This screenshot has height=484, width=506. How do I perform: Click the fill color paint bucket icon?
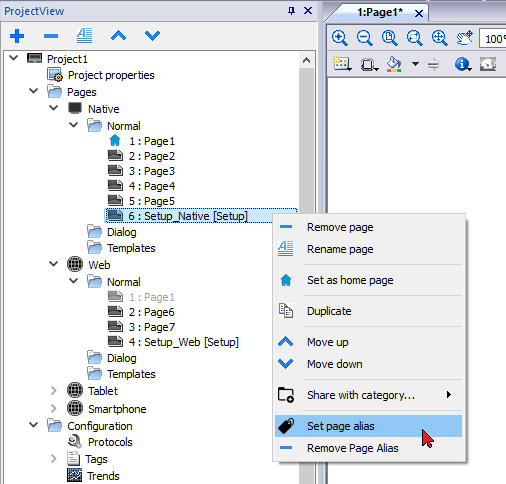coord(394,64)
